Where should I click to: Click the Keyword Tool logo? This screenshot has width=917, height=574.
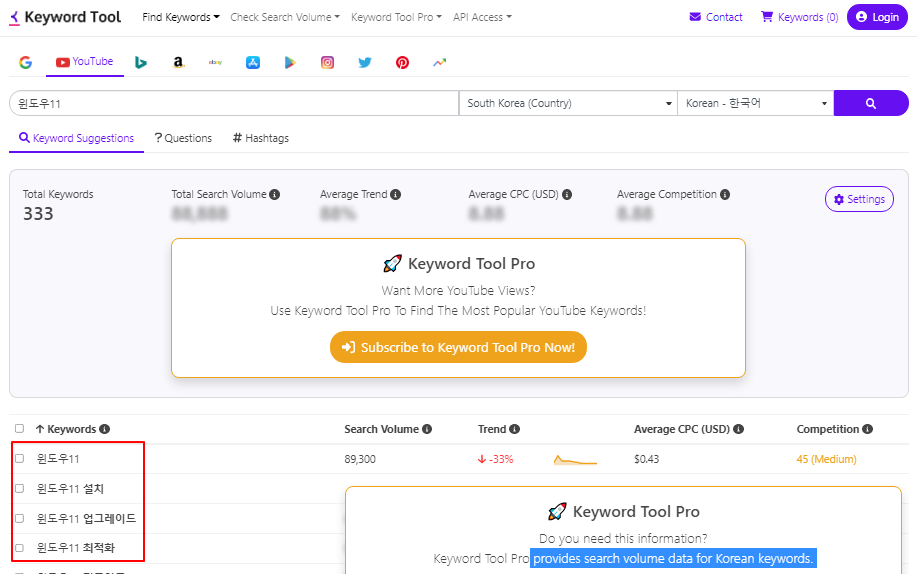tap(65, 17)
